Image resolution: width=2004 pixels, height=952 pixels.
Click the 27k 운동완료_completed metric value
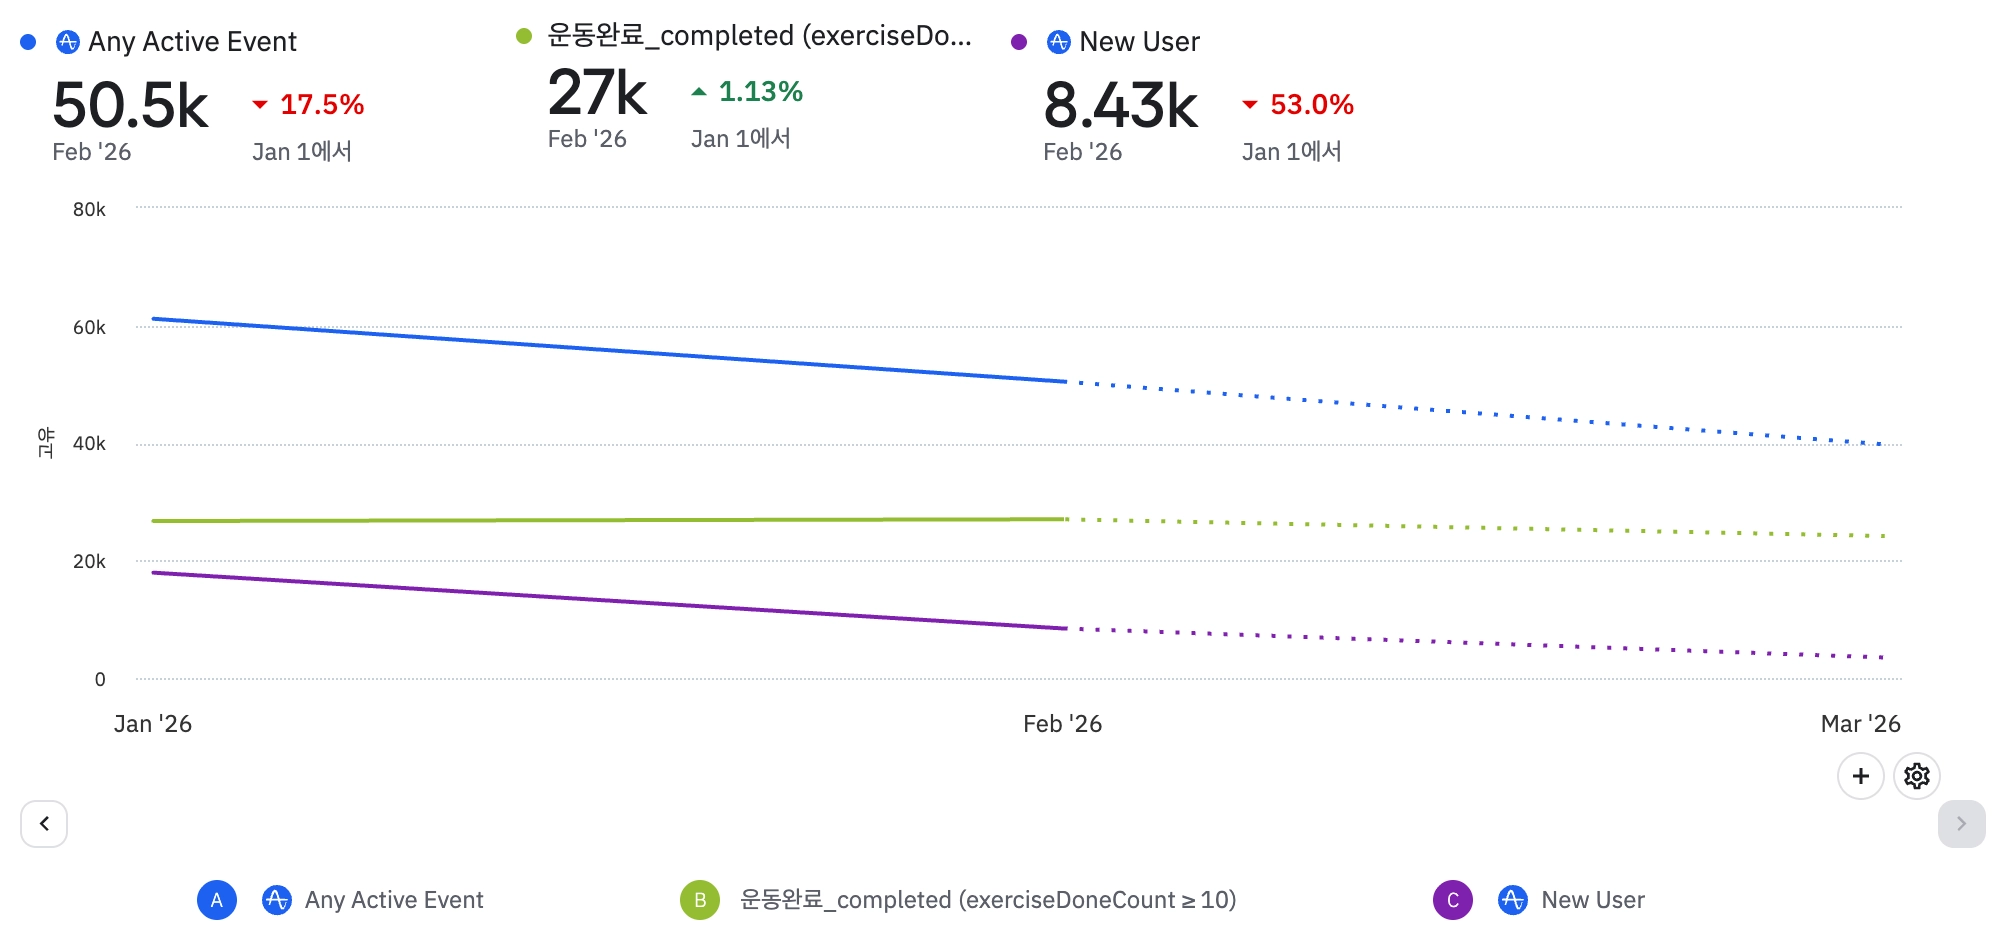[x=597, y=93]
